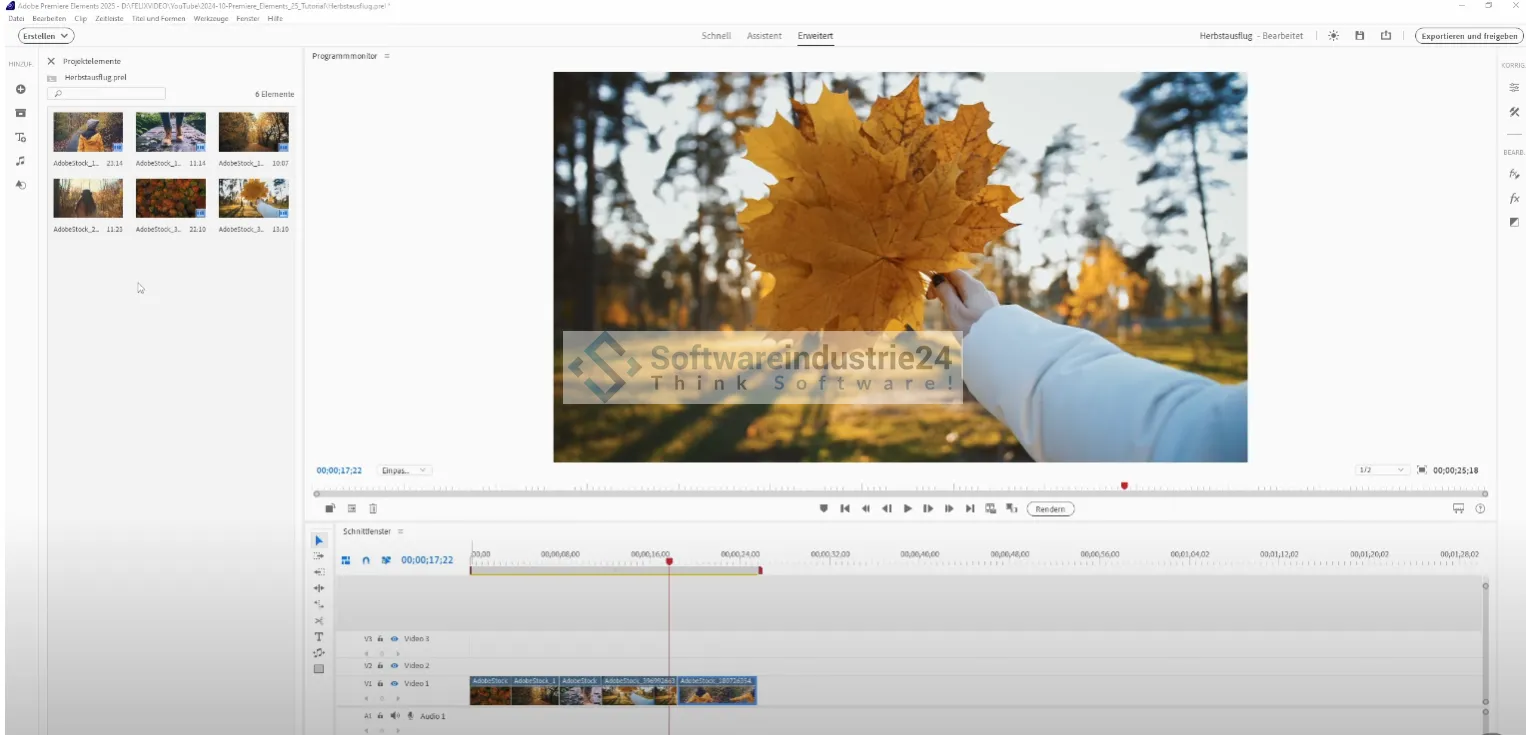Click Exportieren und freigeben button
The image size is (1526, 735).
1469,36
